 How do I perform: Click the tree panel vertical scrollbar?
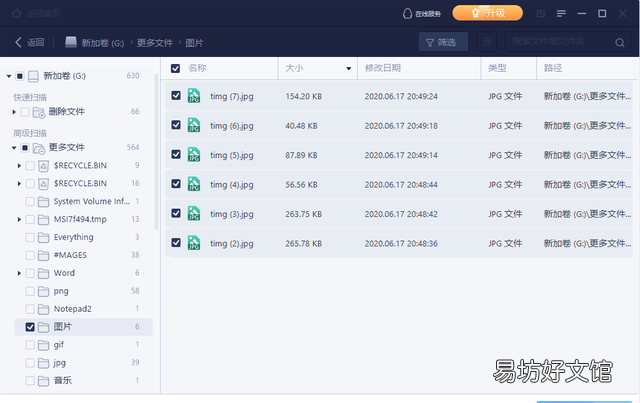(156, 151)
